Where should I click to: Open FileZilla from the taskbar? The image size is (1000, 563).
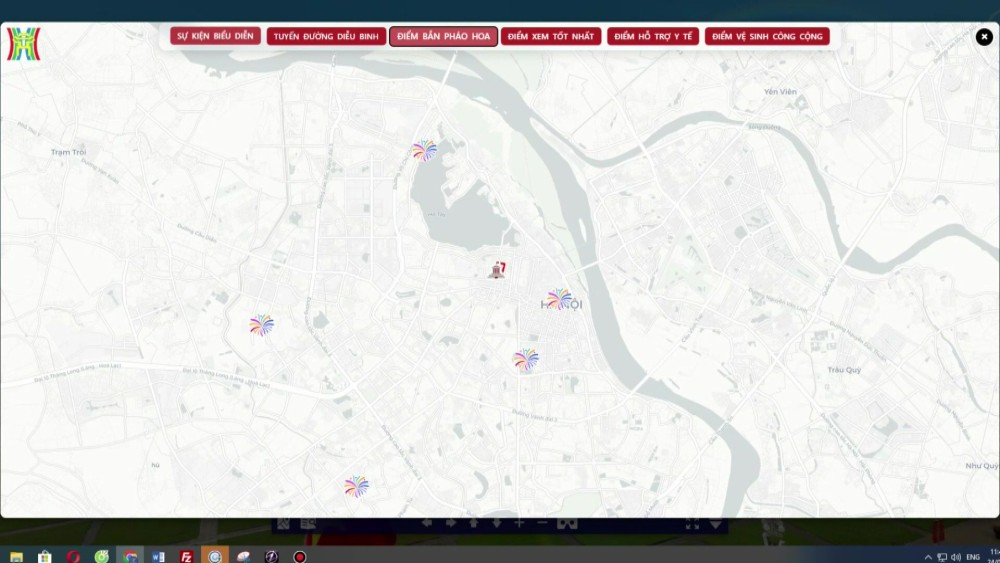pos(186,556)
